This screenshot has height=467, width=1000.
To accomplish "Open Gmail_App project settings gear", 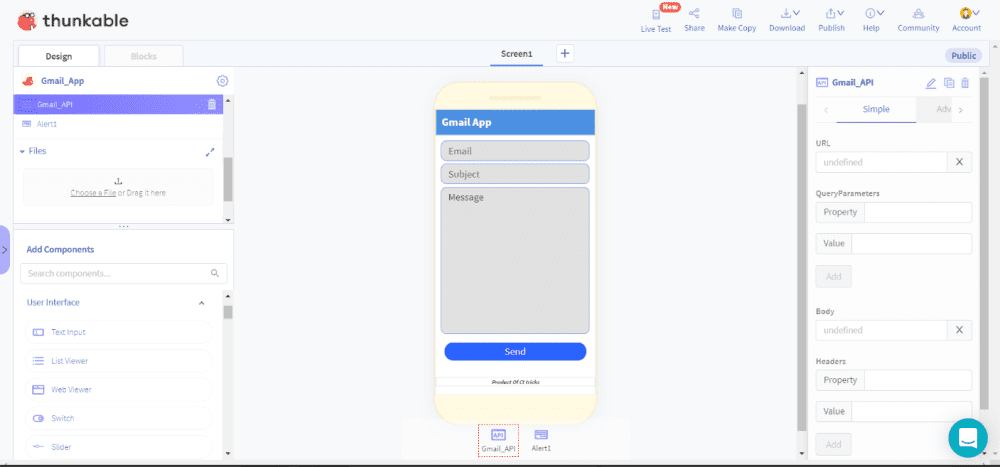I will point(222,81).
